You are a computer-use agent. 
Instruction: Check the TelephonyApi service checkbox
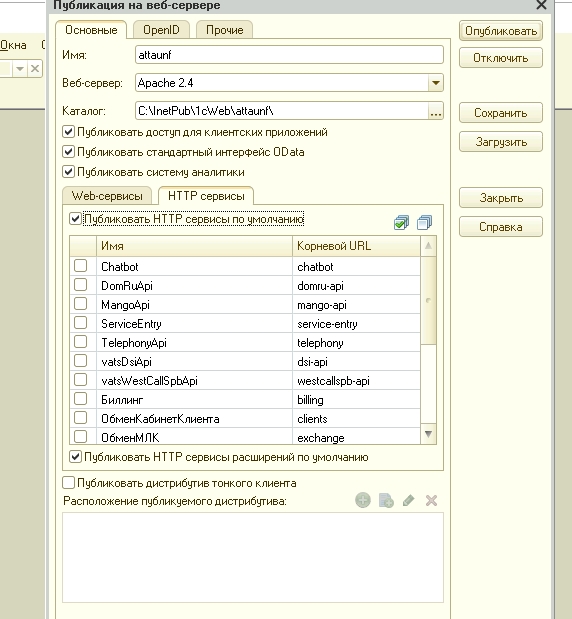81,341
